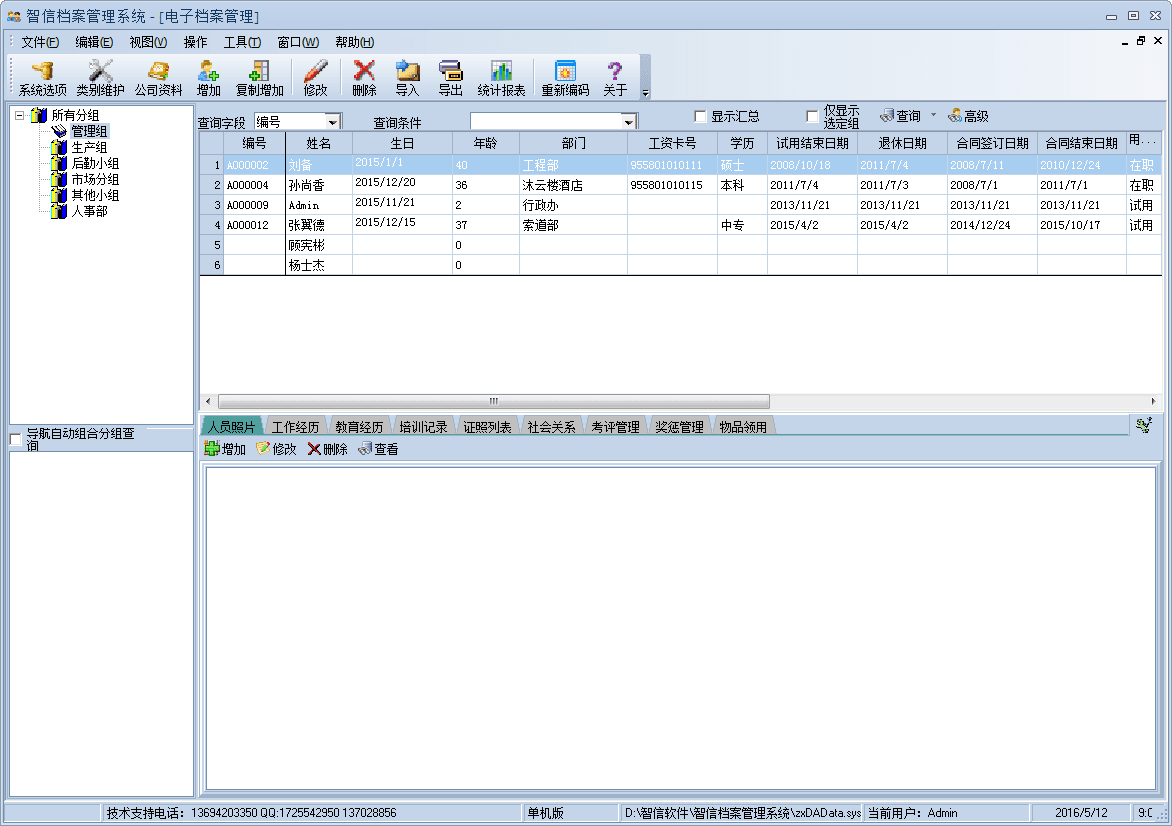Click the 类别维护 category maintenance icon
1172x826 pixels.
(x=100, y=77)
